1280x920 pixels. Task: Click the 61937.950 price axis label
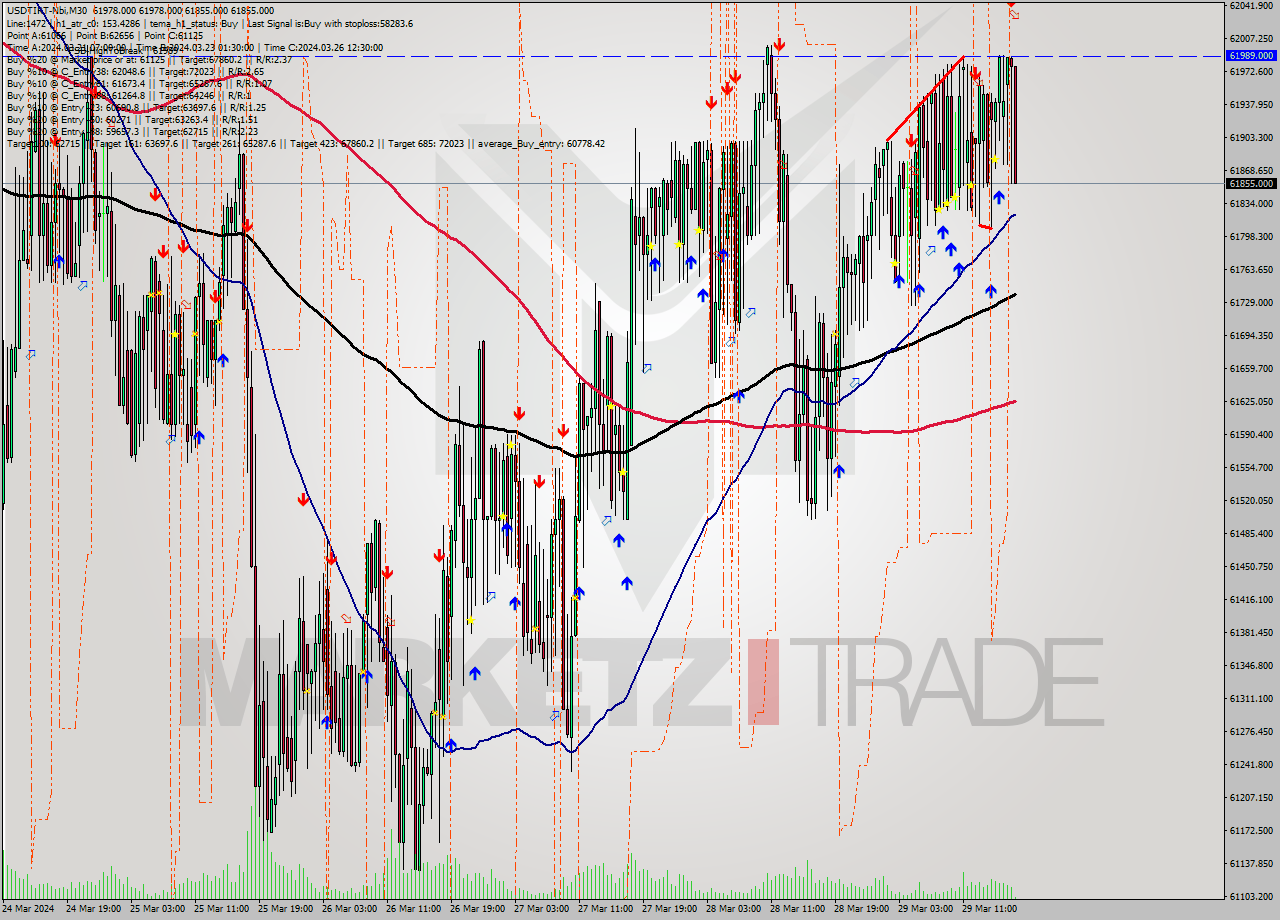pyautogui.click(x=1251, y=104)
